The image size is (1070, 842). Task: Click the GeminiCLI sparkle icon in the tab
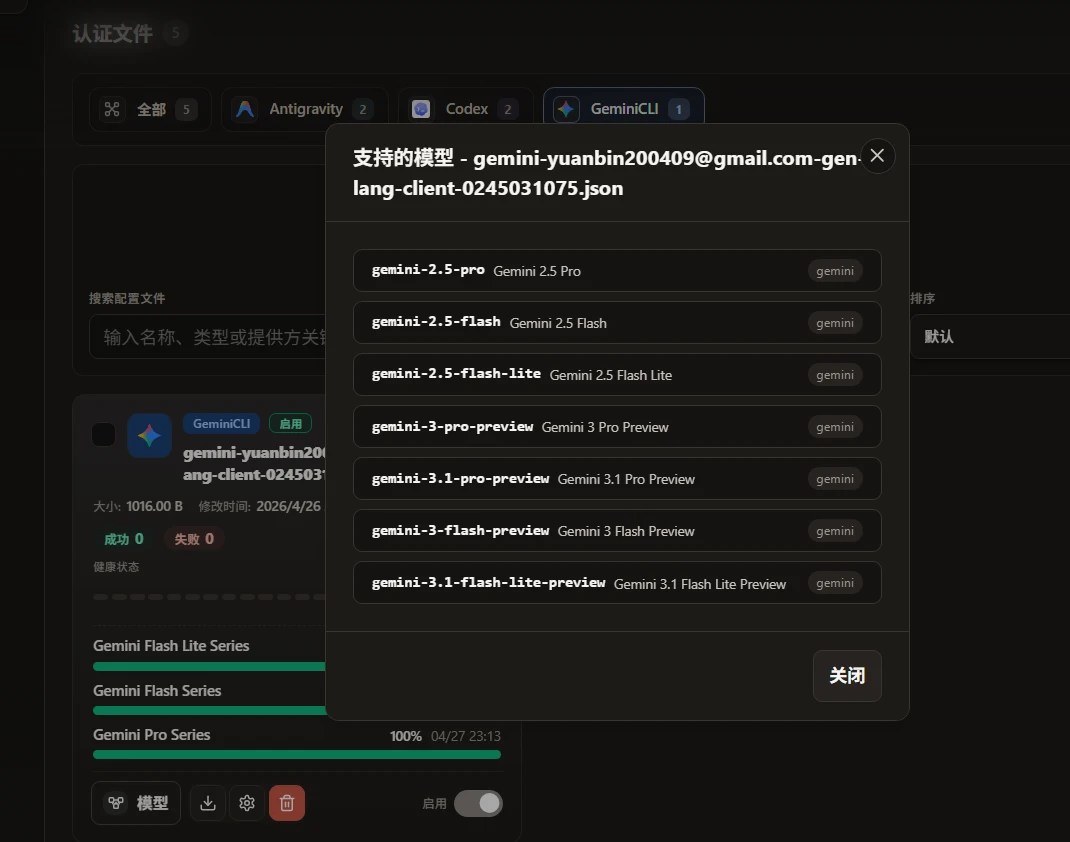pos(566,109)
